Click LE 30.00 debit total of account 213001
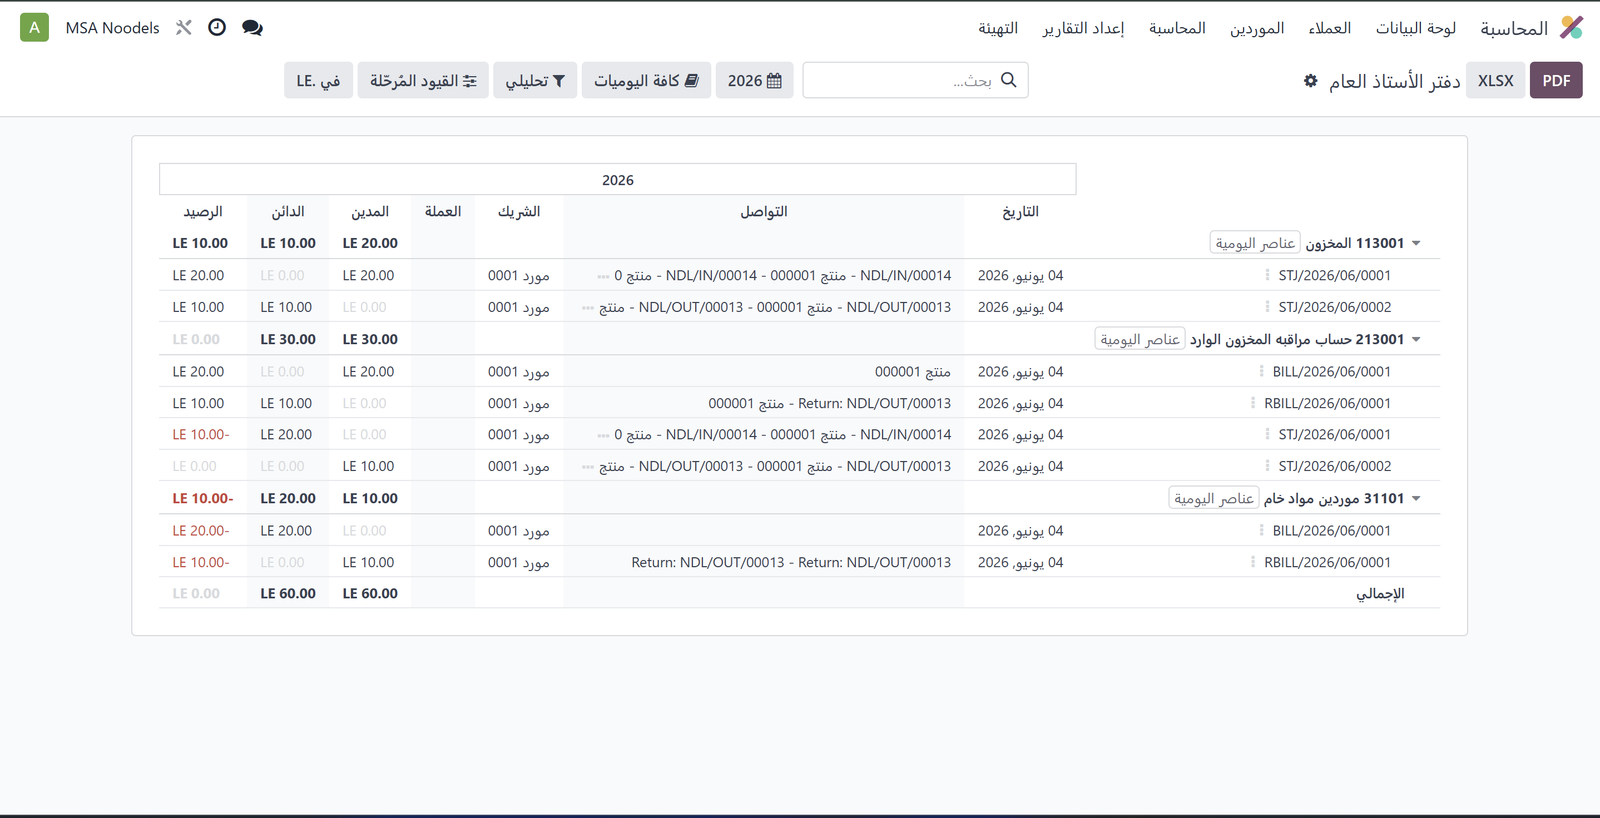The width and height of the screenshot is (1600, 818). [x=370, y=339]
